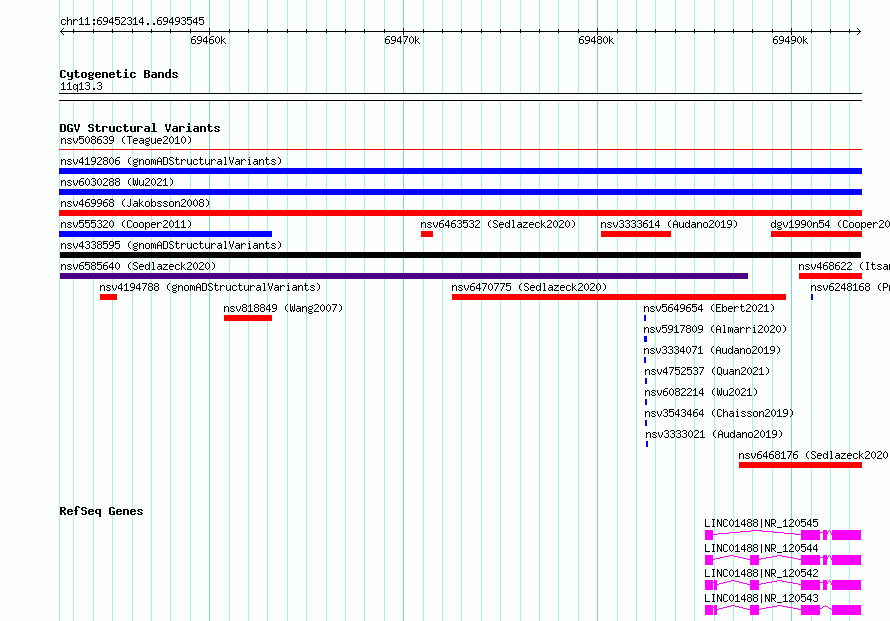Open the nsv6082214 (Wu2021) variant label
This screenshot has width=890, height=621.
[x=701, y=392]
